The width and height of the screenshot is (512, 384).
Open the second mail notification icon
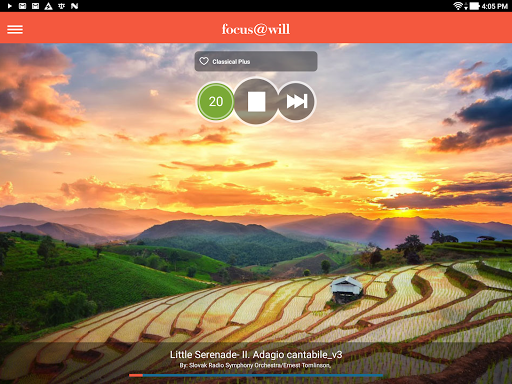point(35,6)
